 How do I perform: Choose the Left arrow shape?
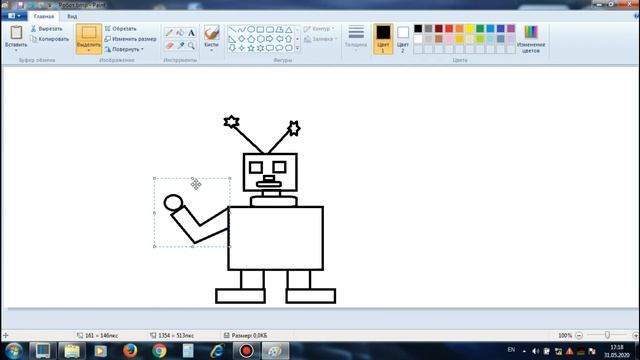click(279, 39)
